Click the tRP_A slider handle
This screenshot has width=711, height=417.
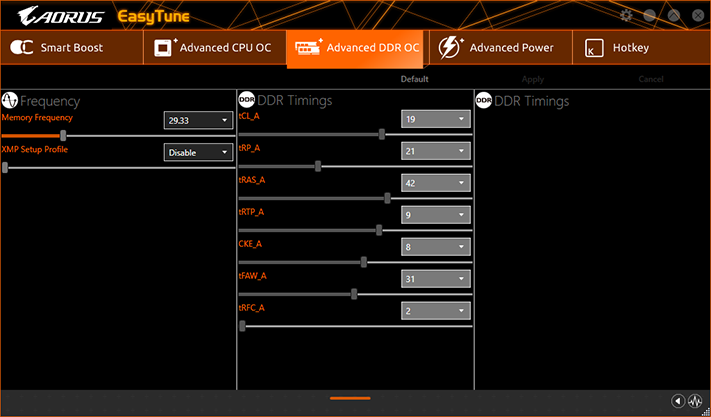318,166
